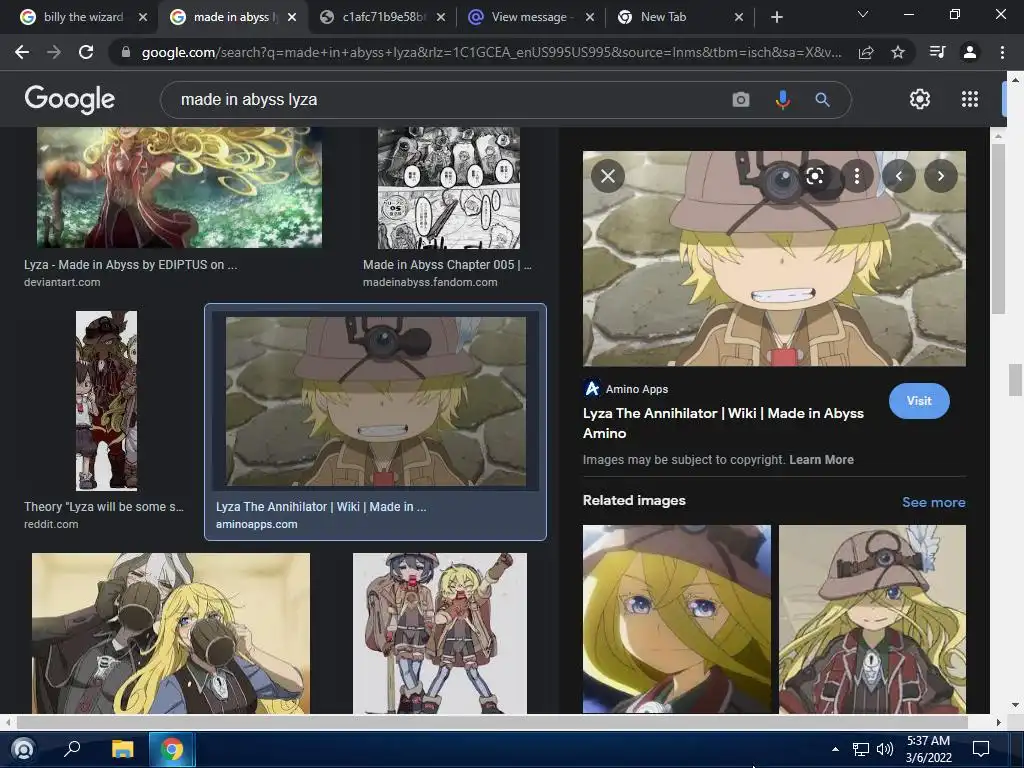Show previous image in preview
1024x768 pixels.
click(899, 176)
